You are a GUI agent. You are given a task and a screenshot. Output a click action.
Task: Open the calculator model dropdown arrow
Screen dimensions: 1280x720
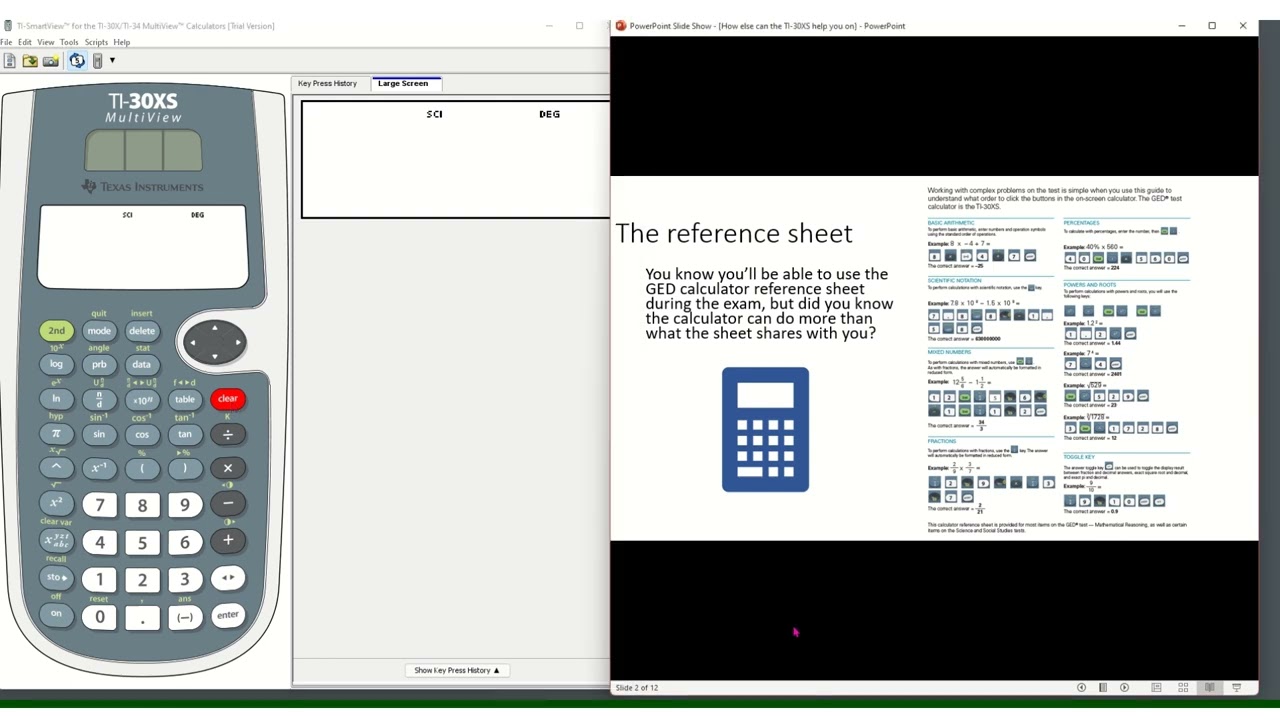[112, 61]
